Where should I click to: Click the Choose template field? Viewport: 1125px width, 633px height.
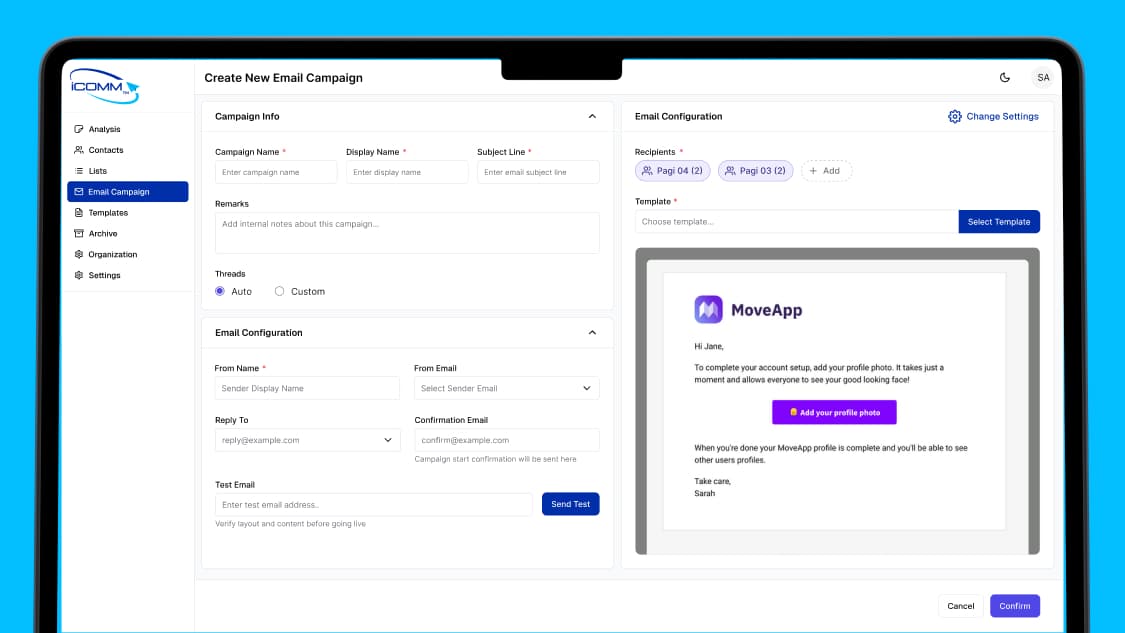click(x=796, y=222)
